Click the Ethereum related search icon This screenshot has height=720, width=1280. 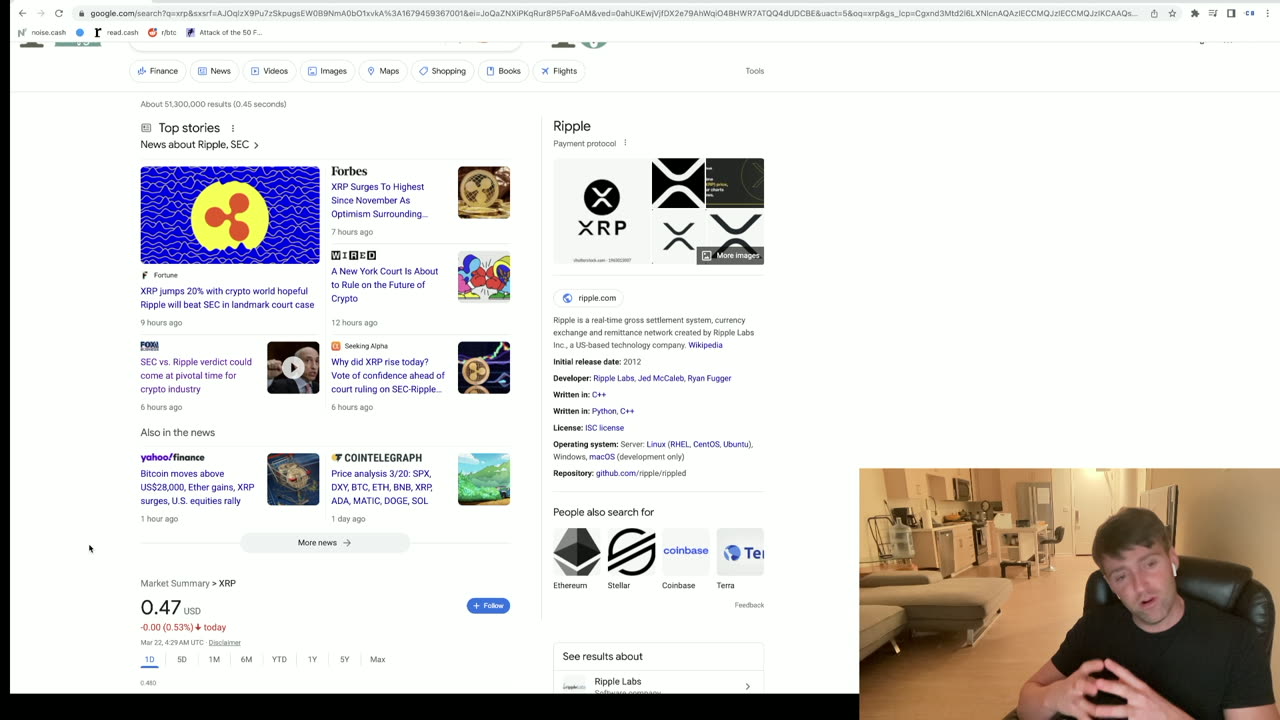point(577,552)
